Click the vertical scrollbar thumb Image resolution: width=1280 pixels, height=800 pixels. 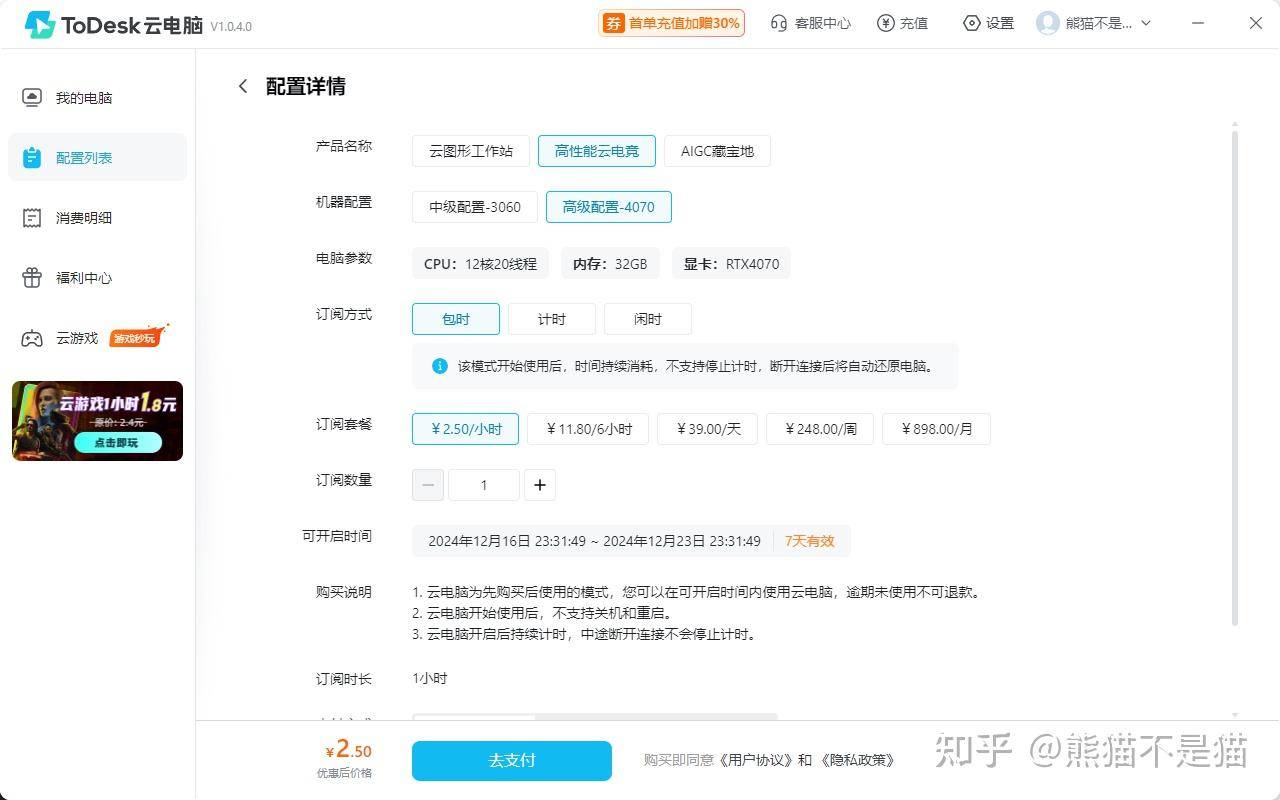click(1235, 378)
